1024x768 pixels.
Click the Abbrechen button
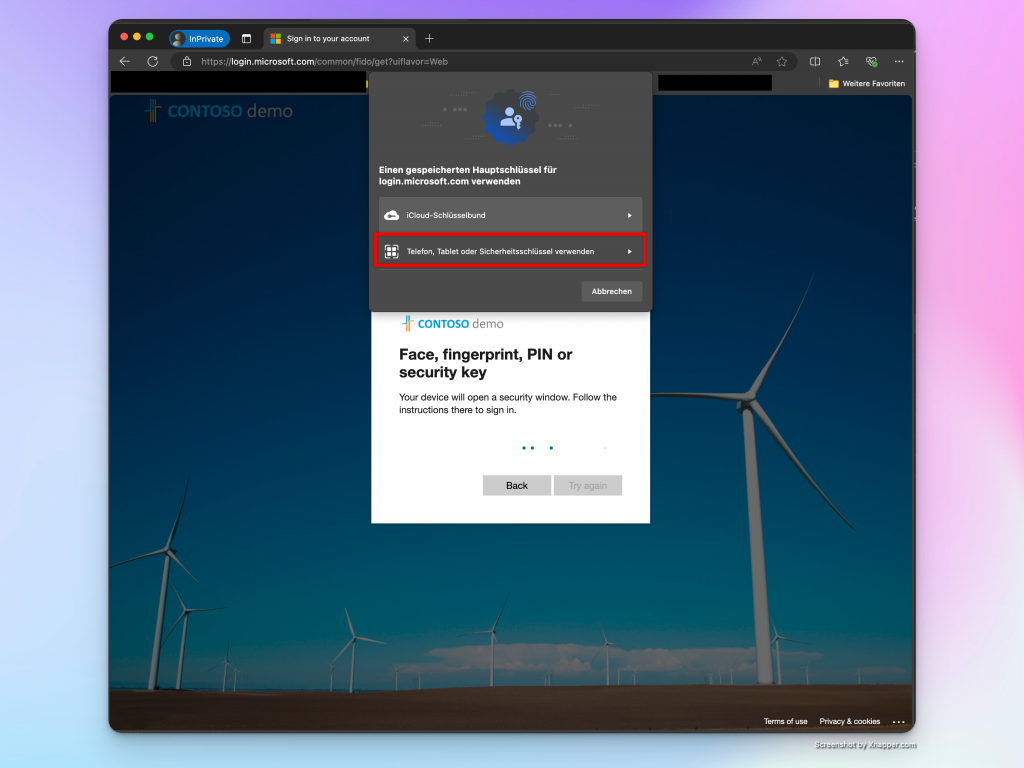pyautogui.click(x=611, y=291)
